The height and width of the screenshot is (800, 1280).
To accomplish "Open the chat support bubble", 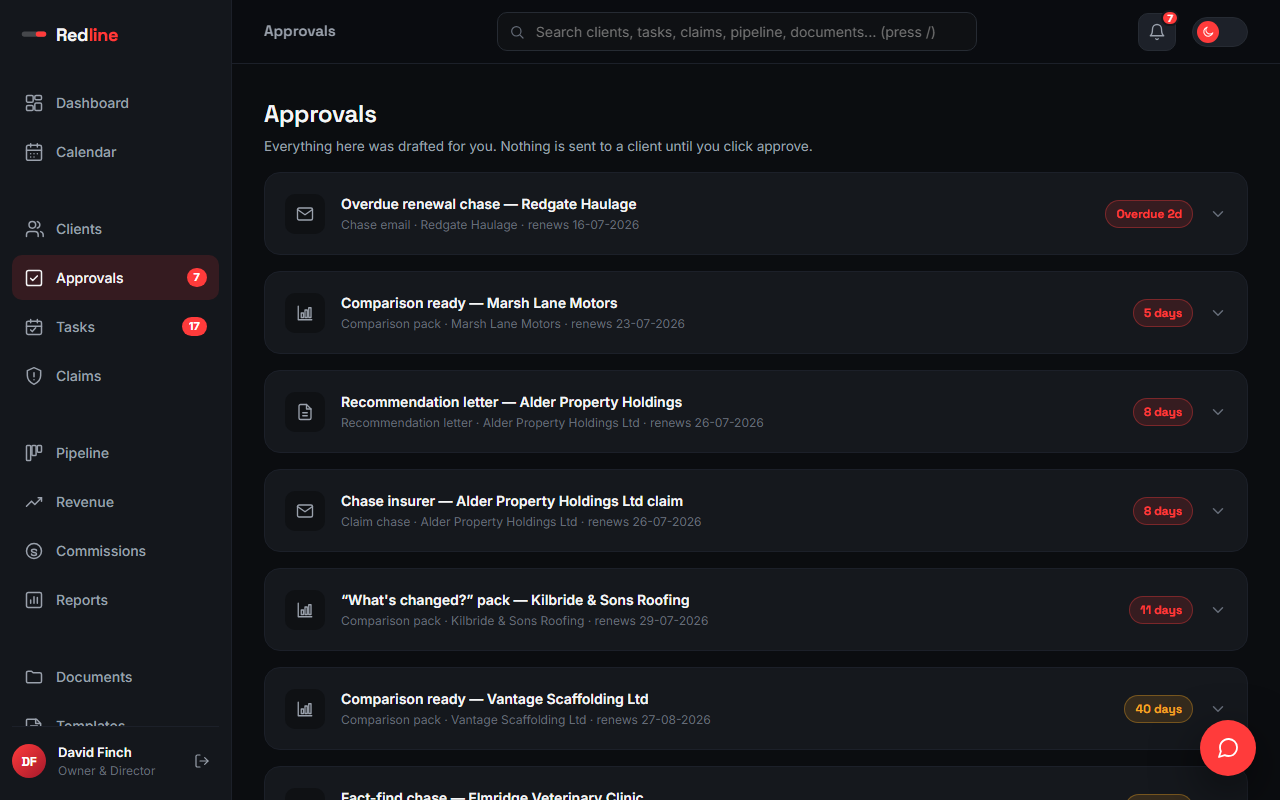I will point(1228,748).
